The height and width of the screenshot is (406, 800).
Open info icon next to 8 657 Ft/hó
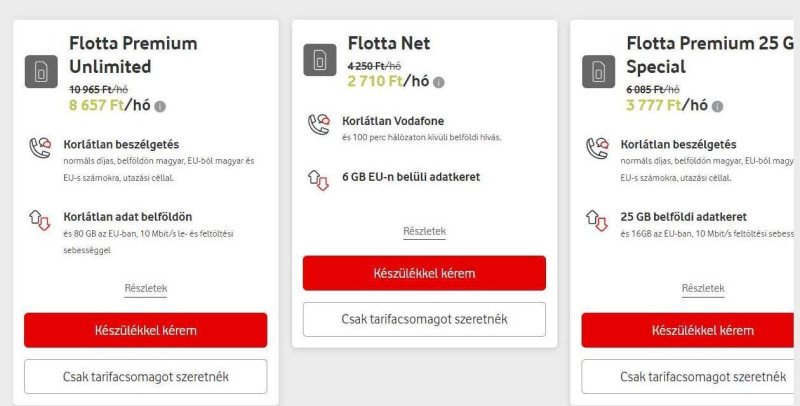160,107
